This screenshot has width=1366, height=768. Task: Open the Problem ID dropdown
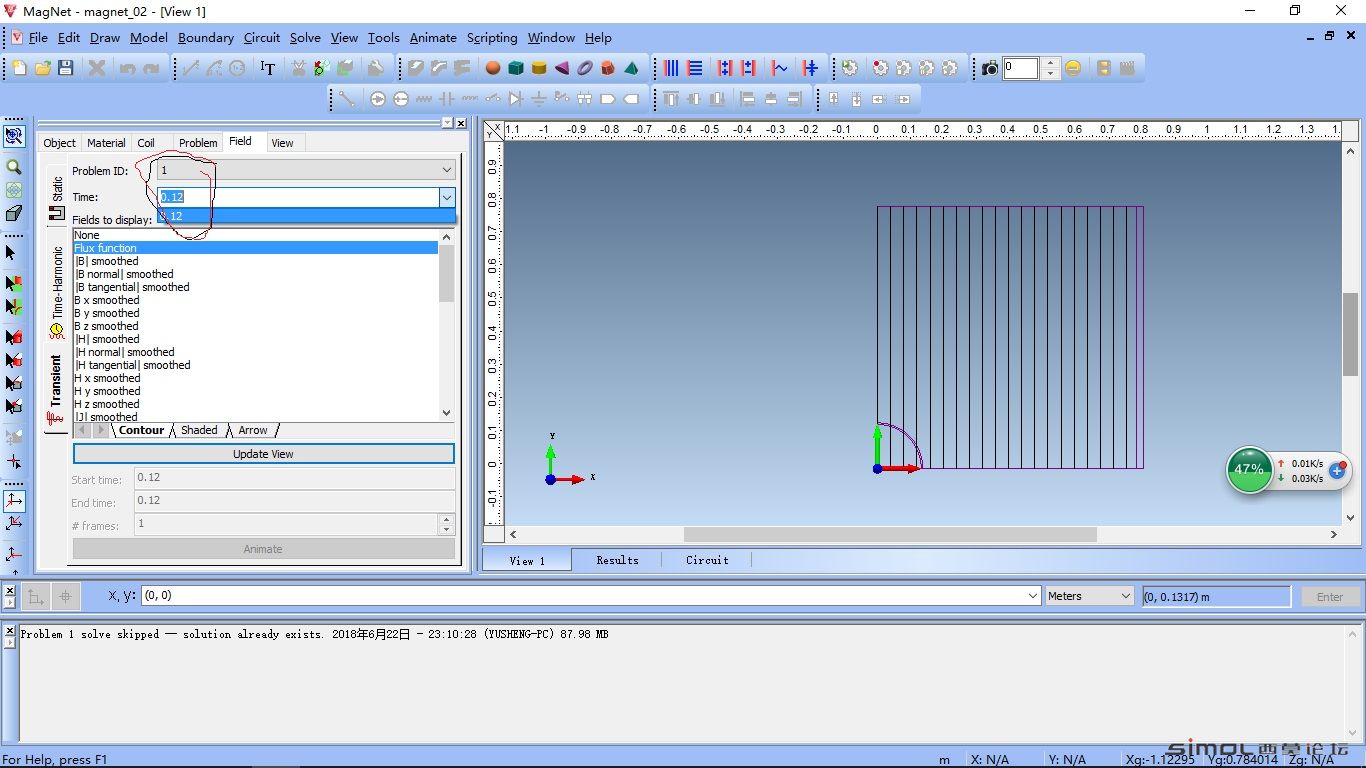tap(447, 170)
